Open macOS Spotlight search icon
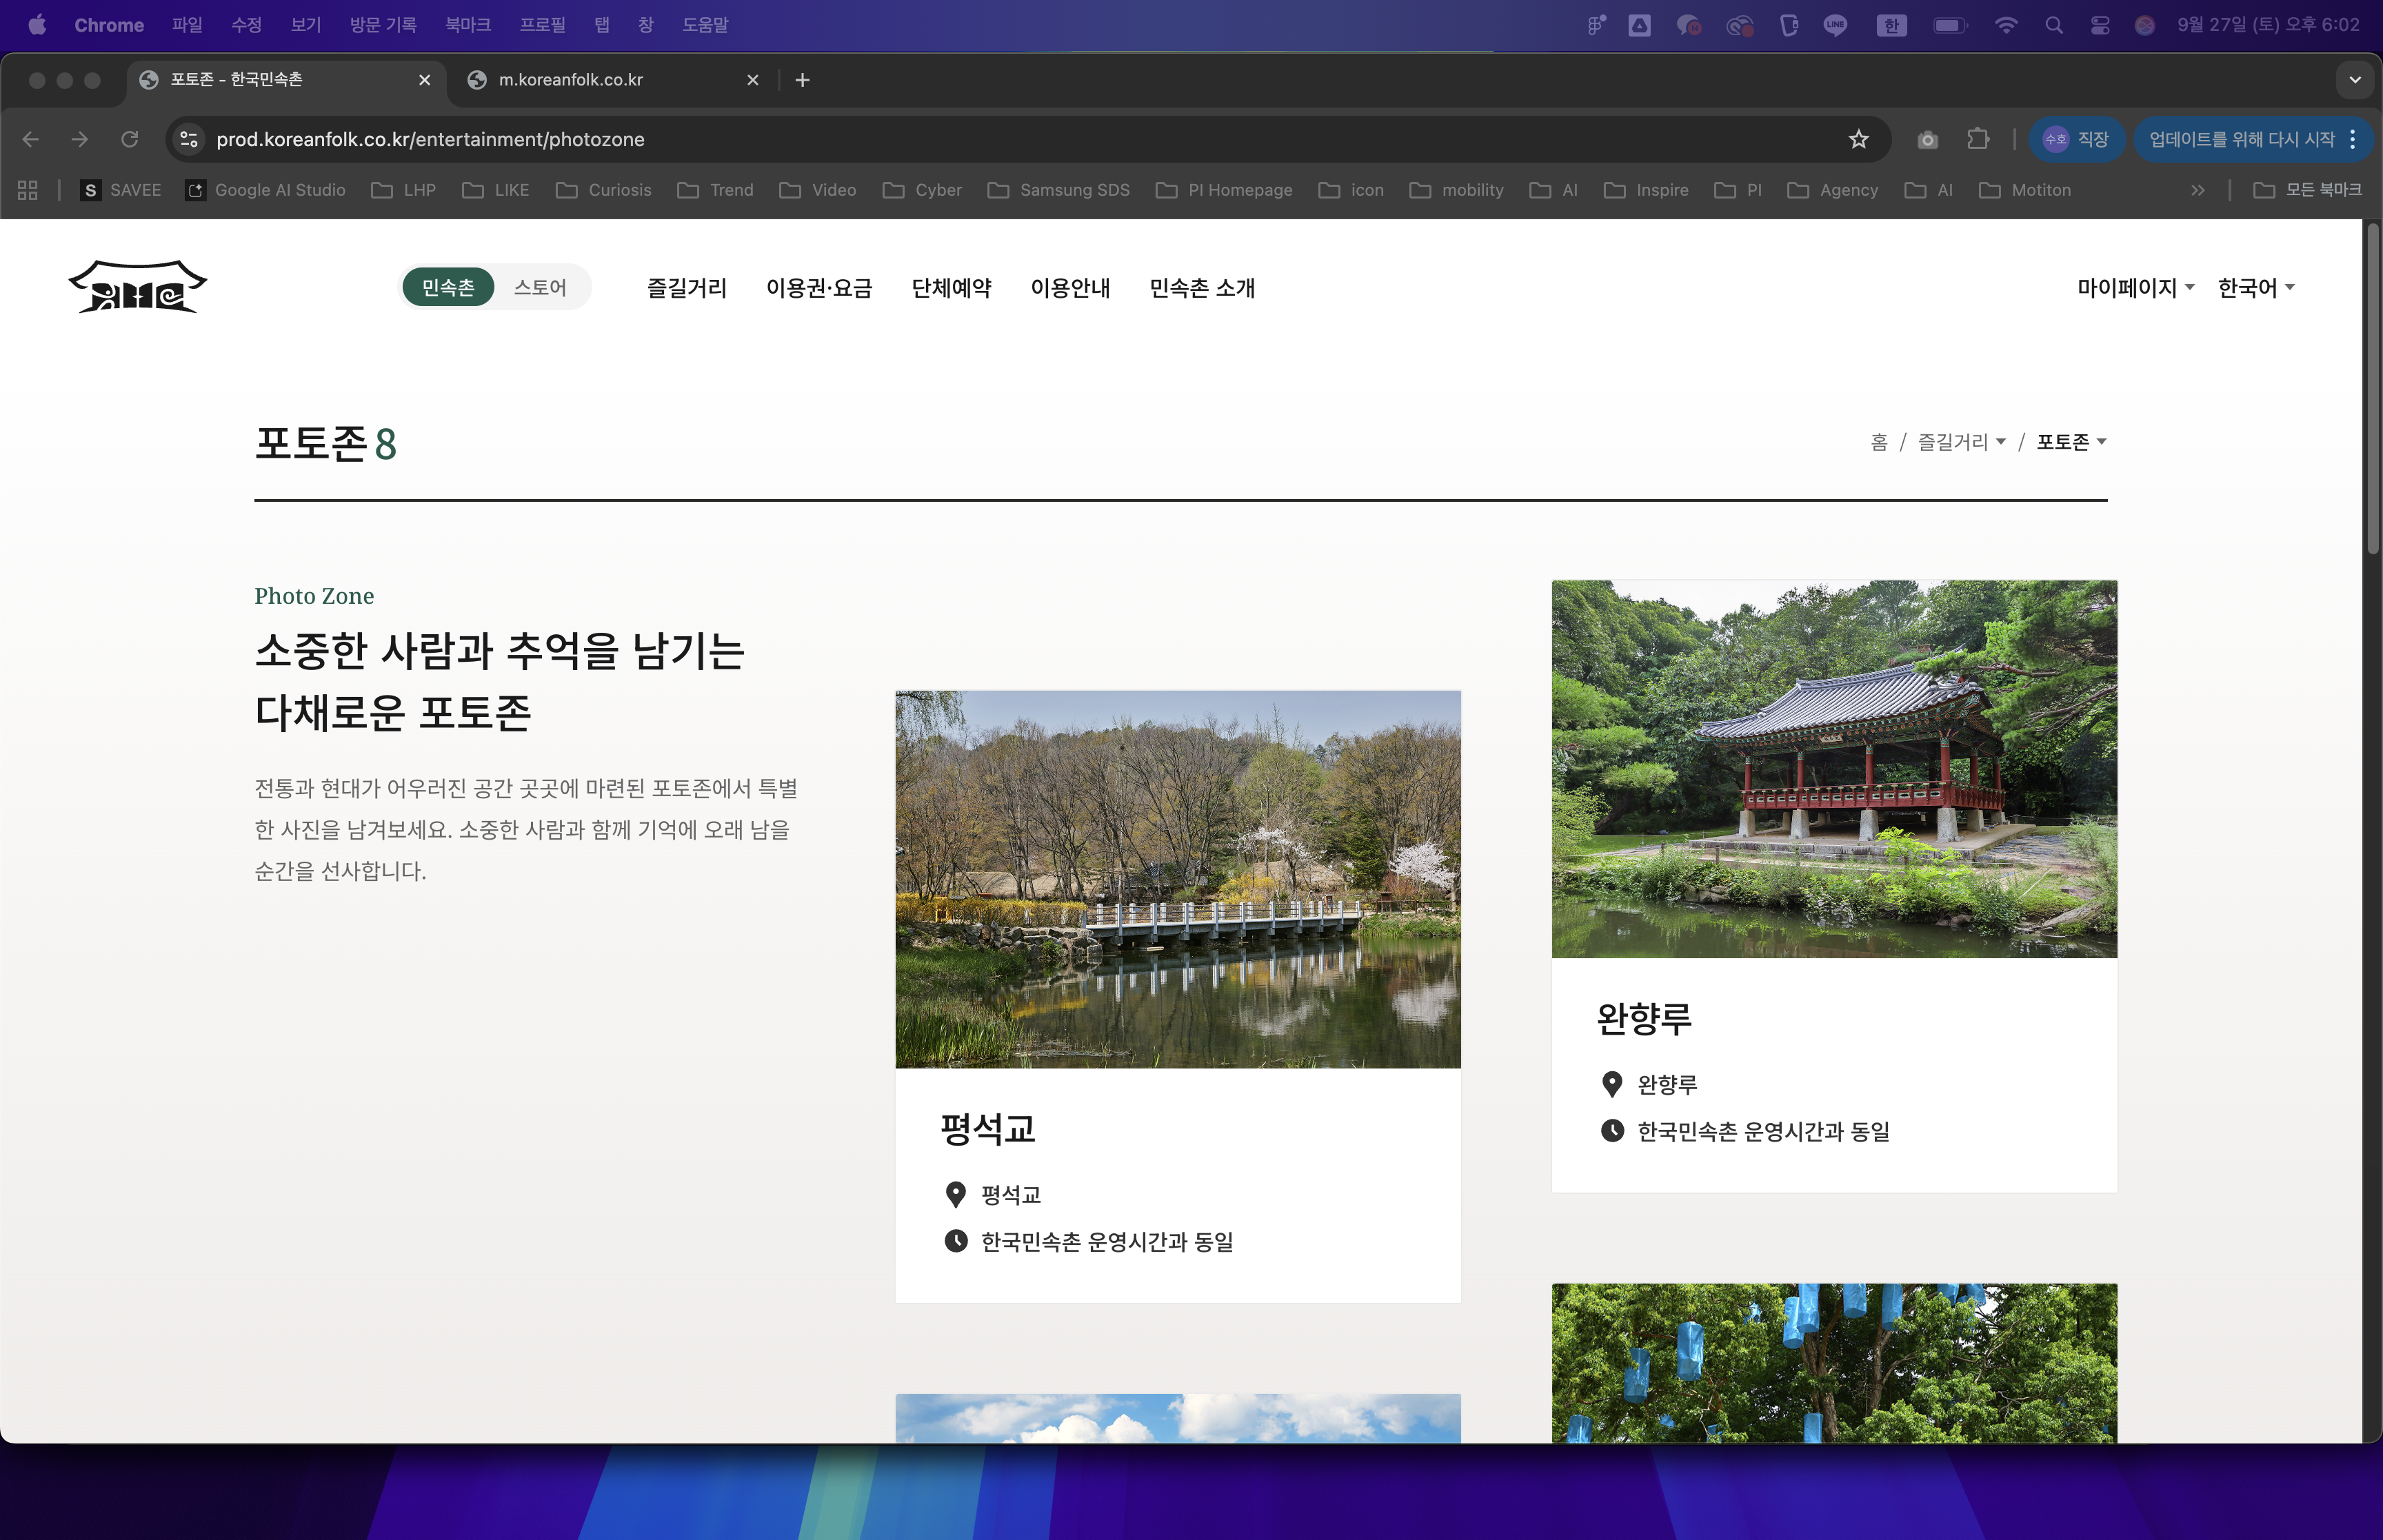 coord(2054,25)
